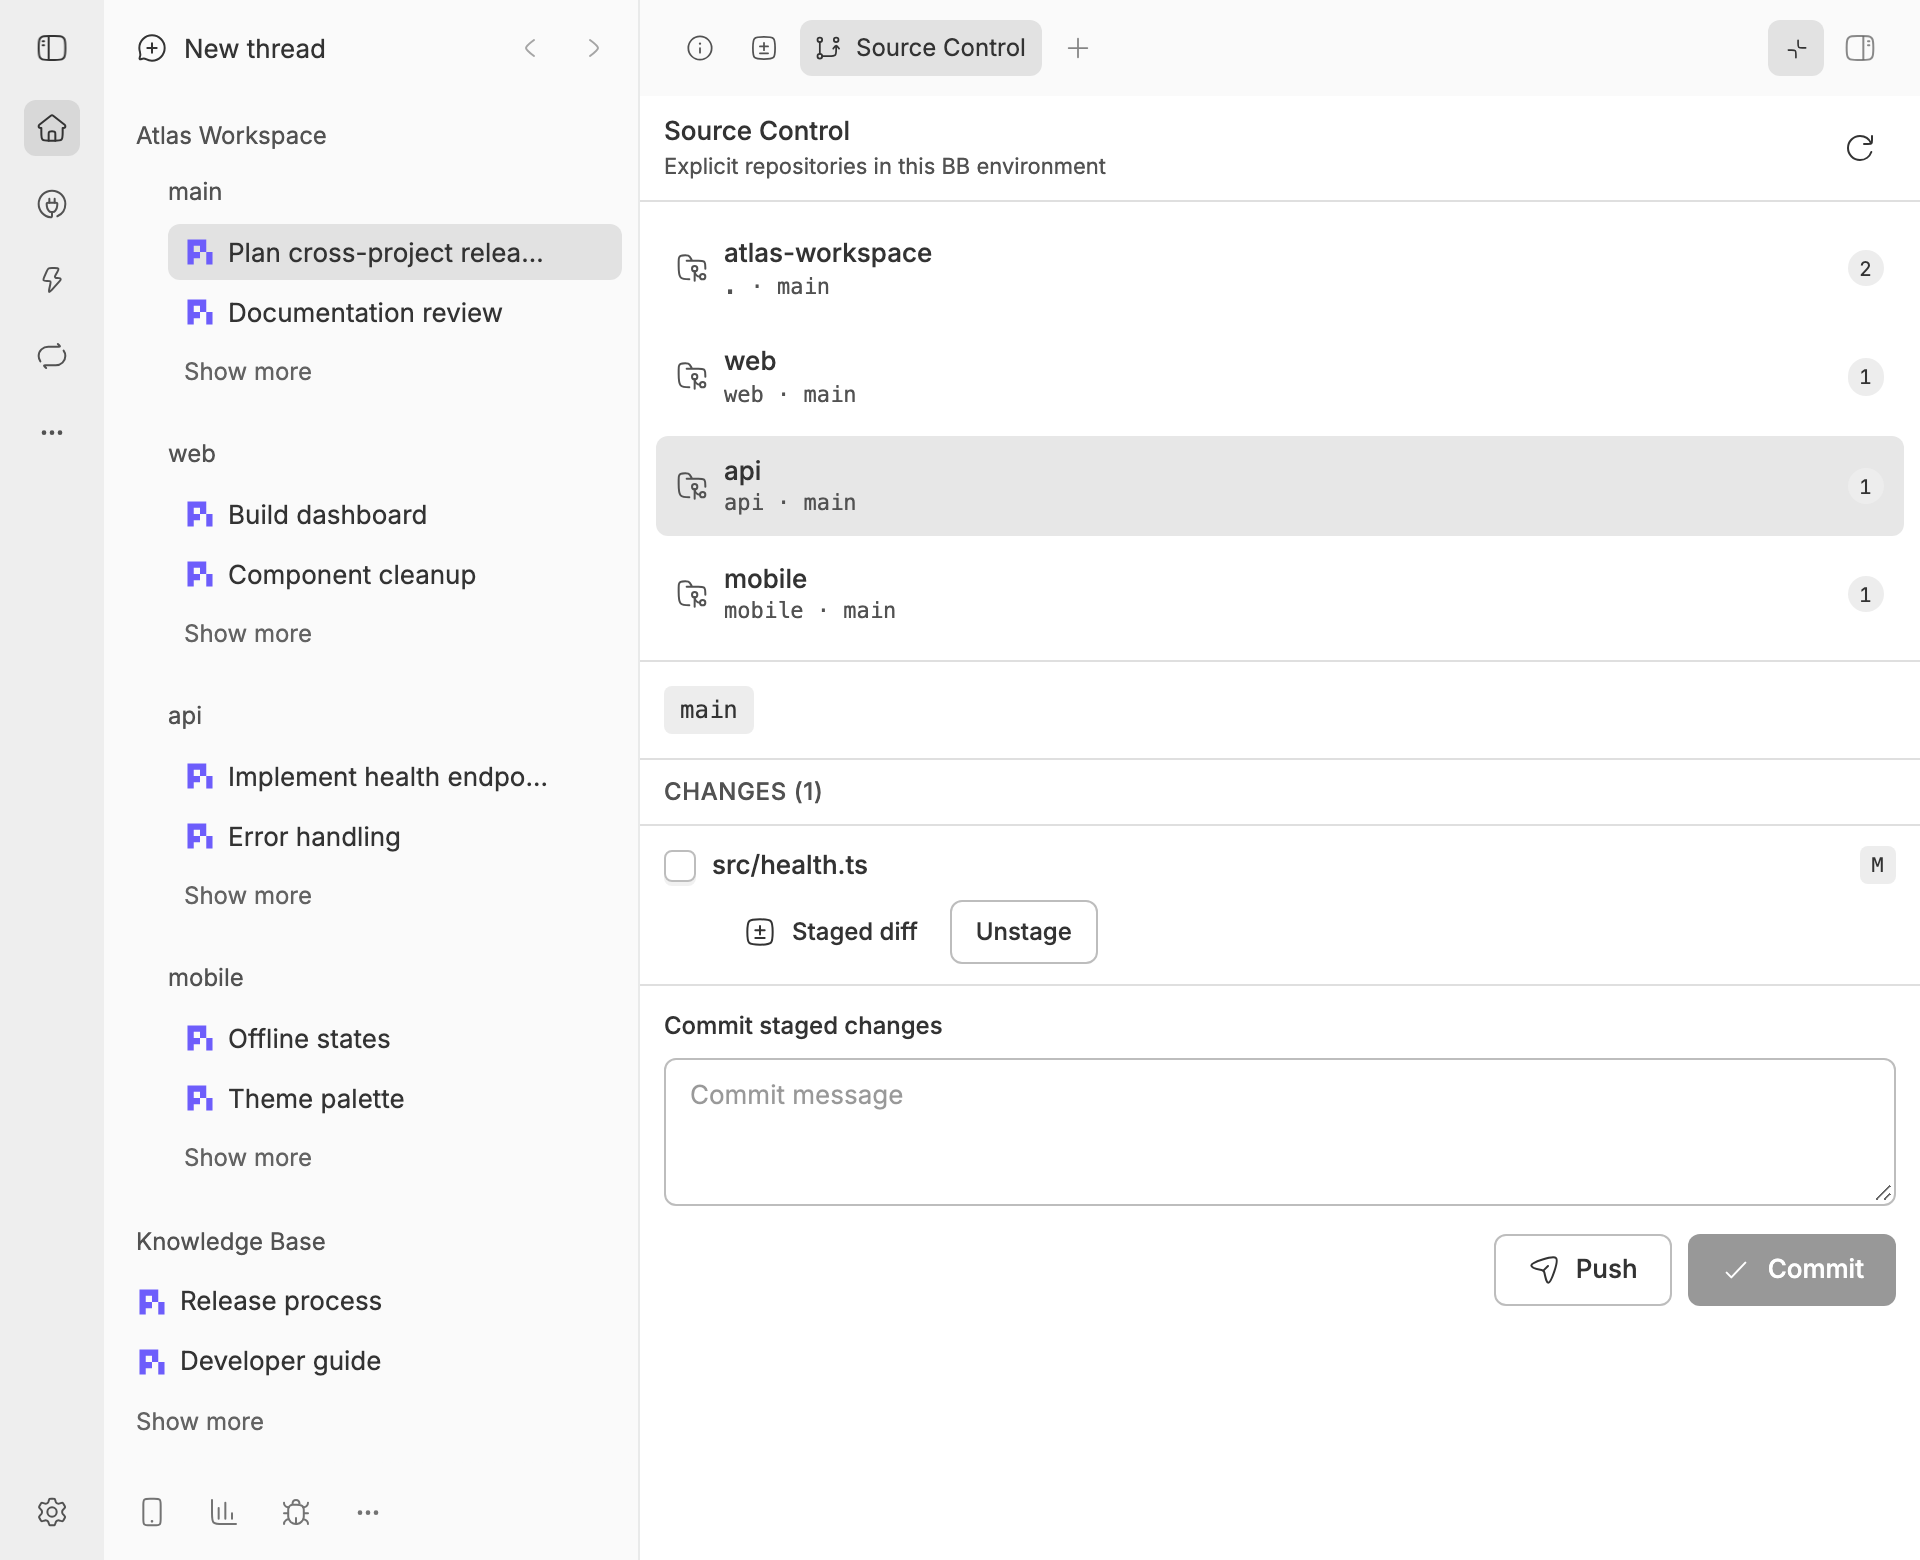Click the collapse panel icon top right
1920x1560 pixels.
(1796, 48)
